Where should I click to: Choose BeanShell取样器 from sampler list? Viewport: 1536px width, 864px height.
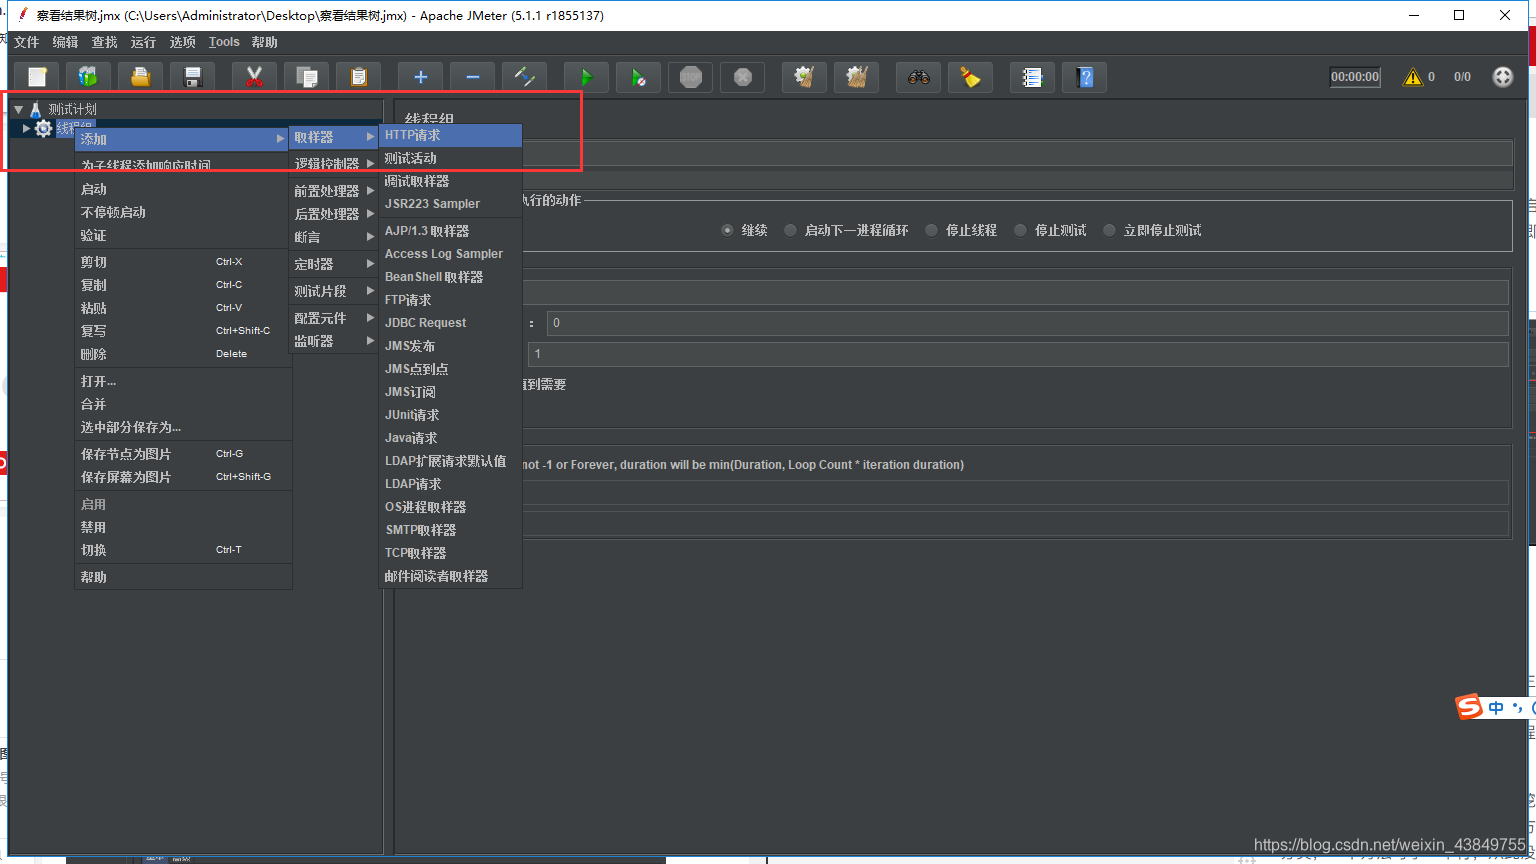[451, 277]
